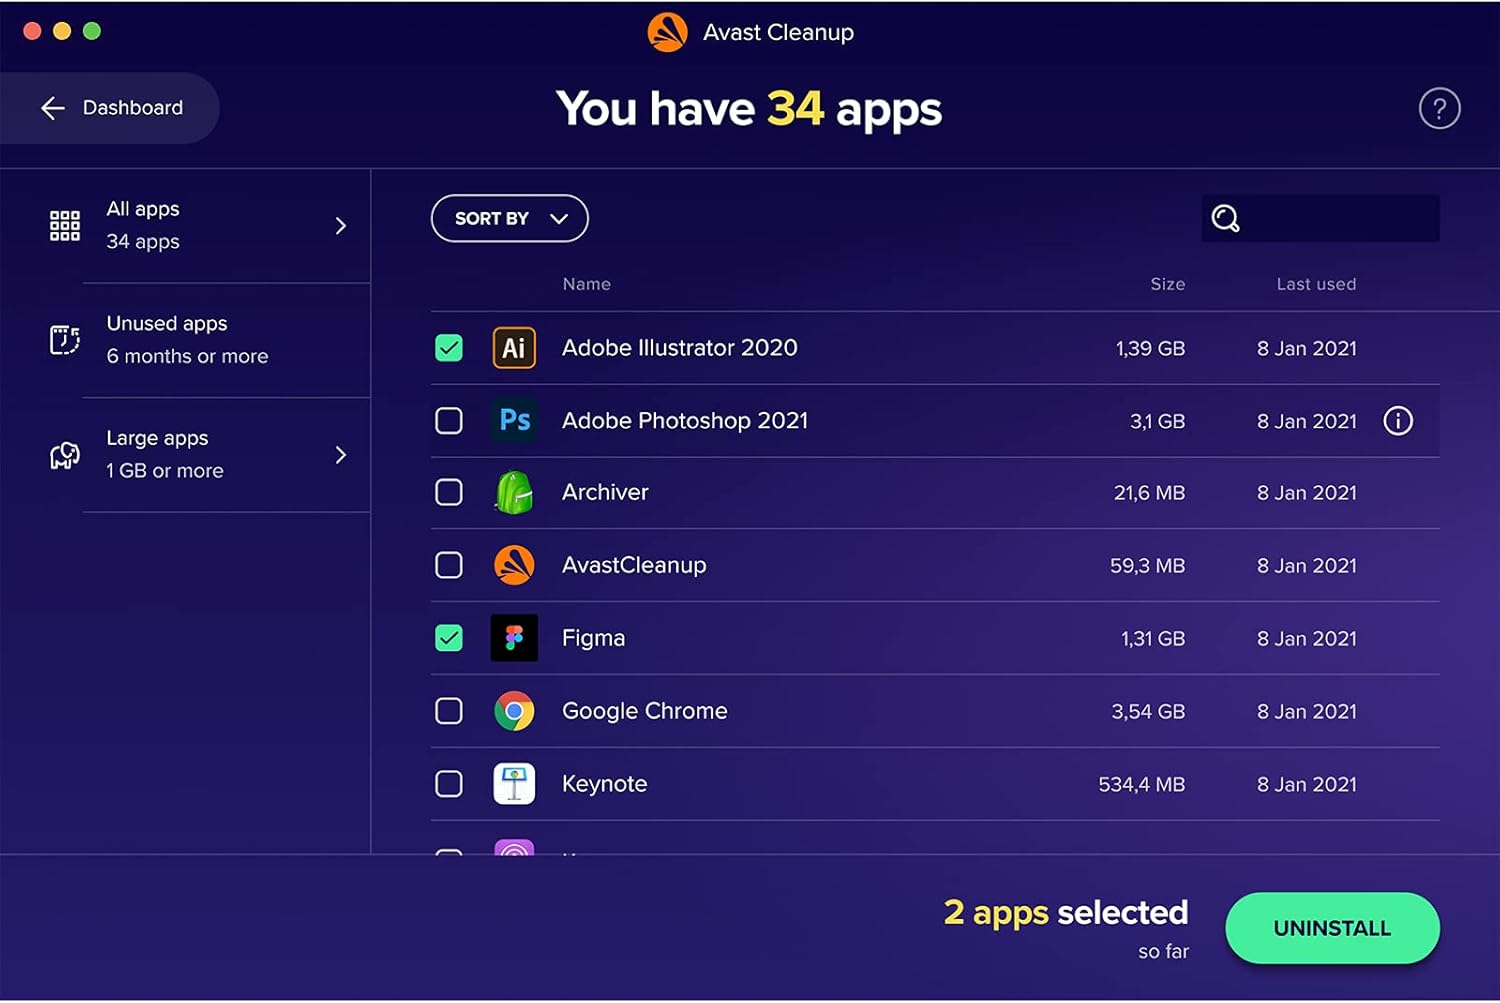This screenshot has width=1500, height=1003.
Task: Click the Google Chrome app icon
Action: pyautogui.click(x=514, y=711)
